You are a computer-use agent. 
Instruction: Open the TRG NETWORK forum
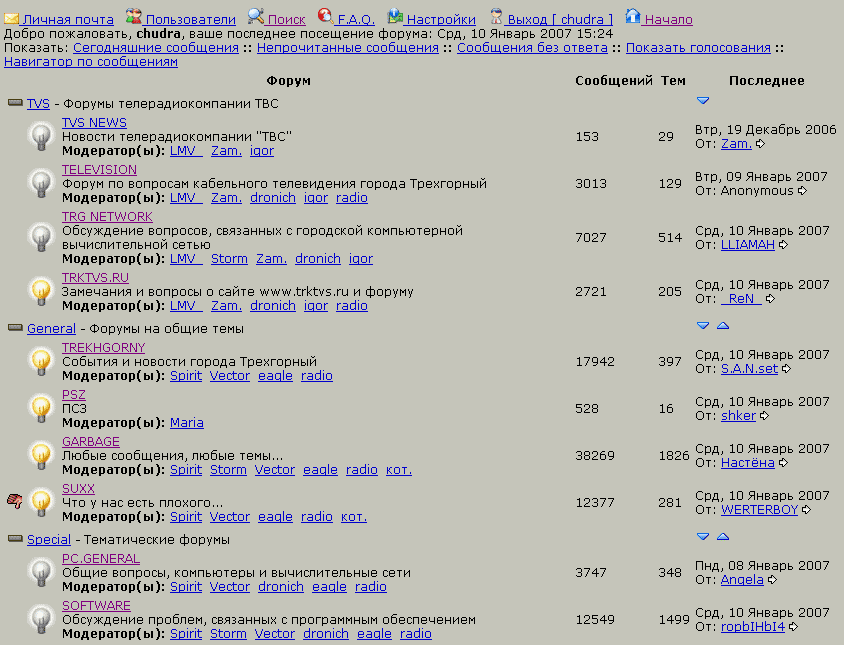click(x=107, y=216)
